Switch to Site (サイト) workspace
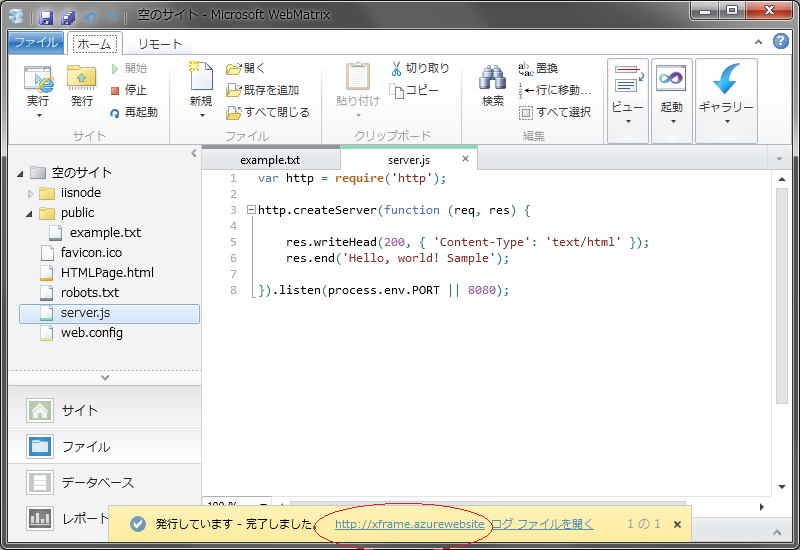 [x=105, y=410]
